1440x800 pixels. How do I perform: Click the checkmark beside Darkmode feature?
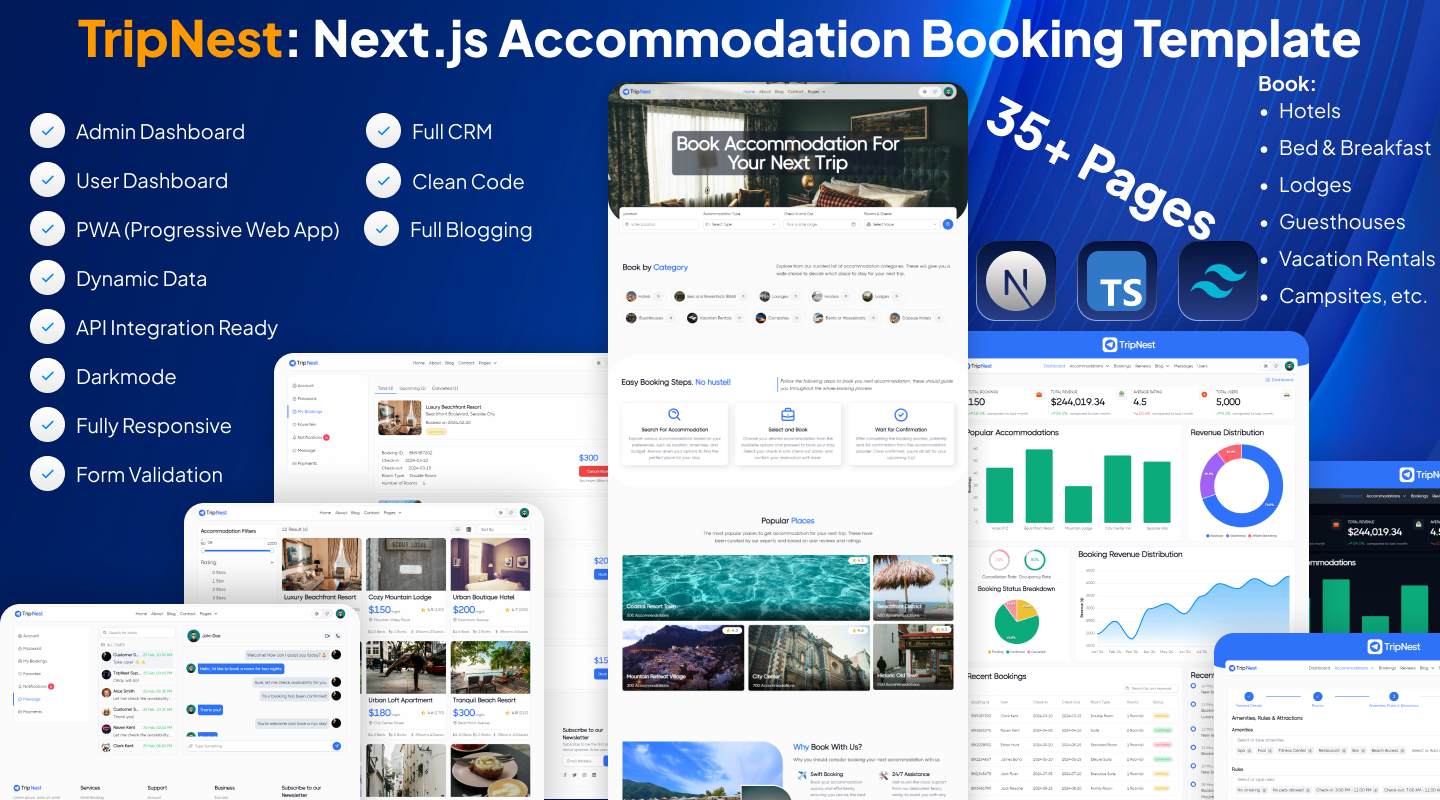47,377
